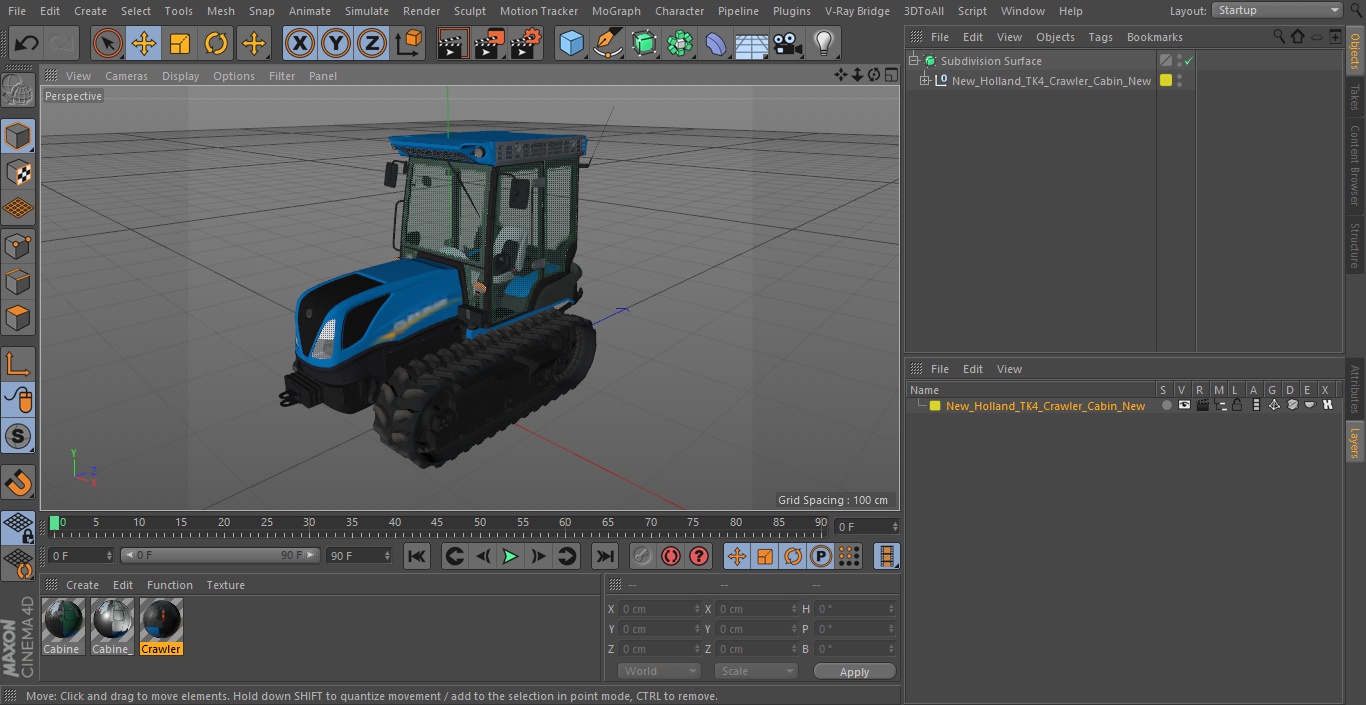Open the Layers side tab
The height and width of the screenshot is (705, 1366).
(1355, 443)
